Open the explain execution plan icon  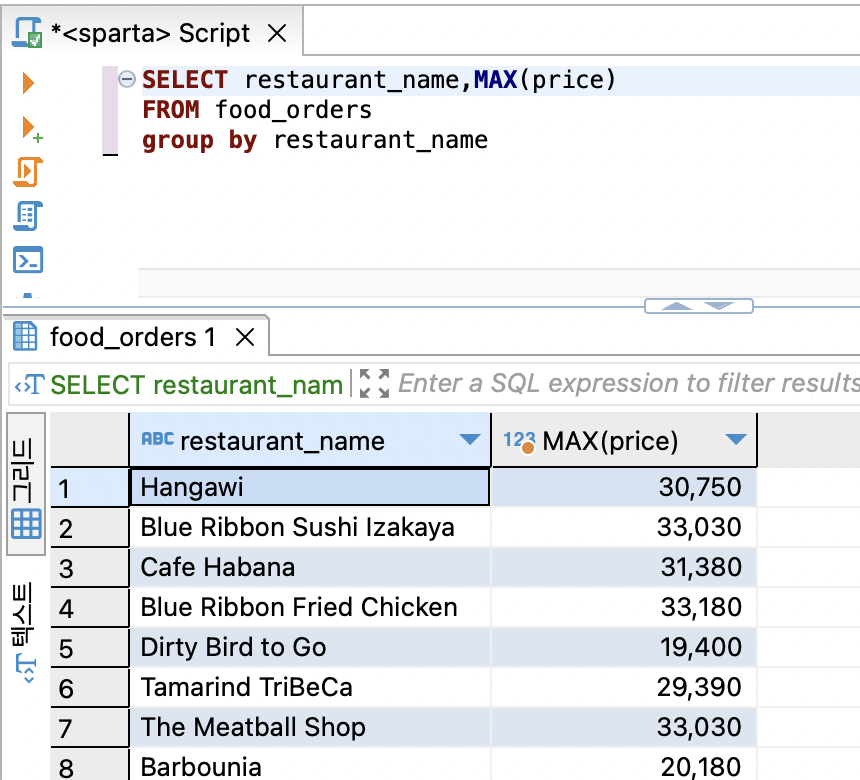pyautogui.click(x=28, y=216)
